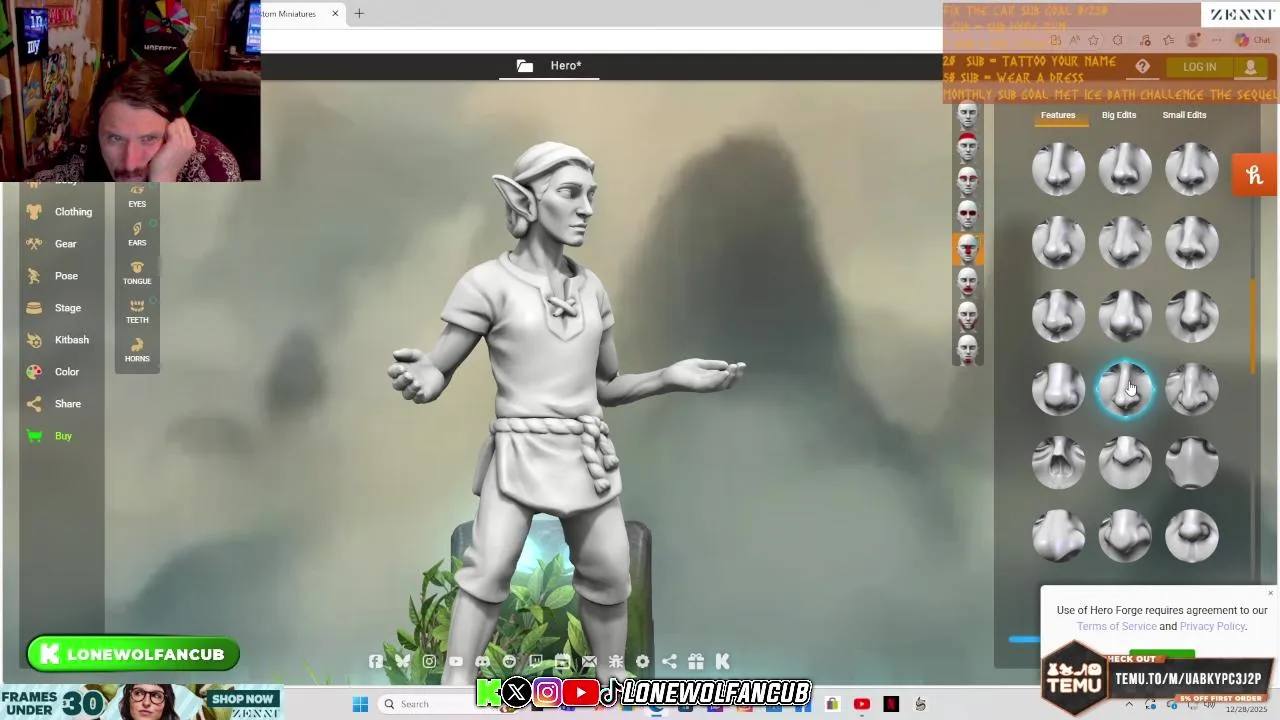
Task: Open the Hero* file folder menu
Action: pos(549,66)
